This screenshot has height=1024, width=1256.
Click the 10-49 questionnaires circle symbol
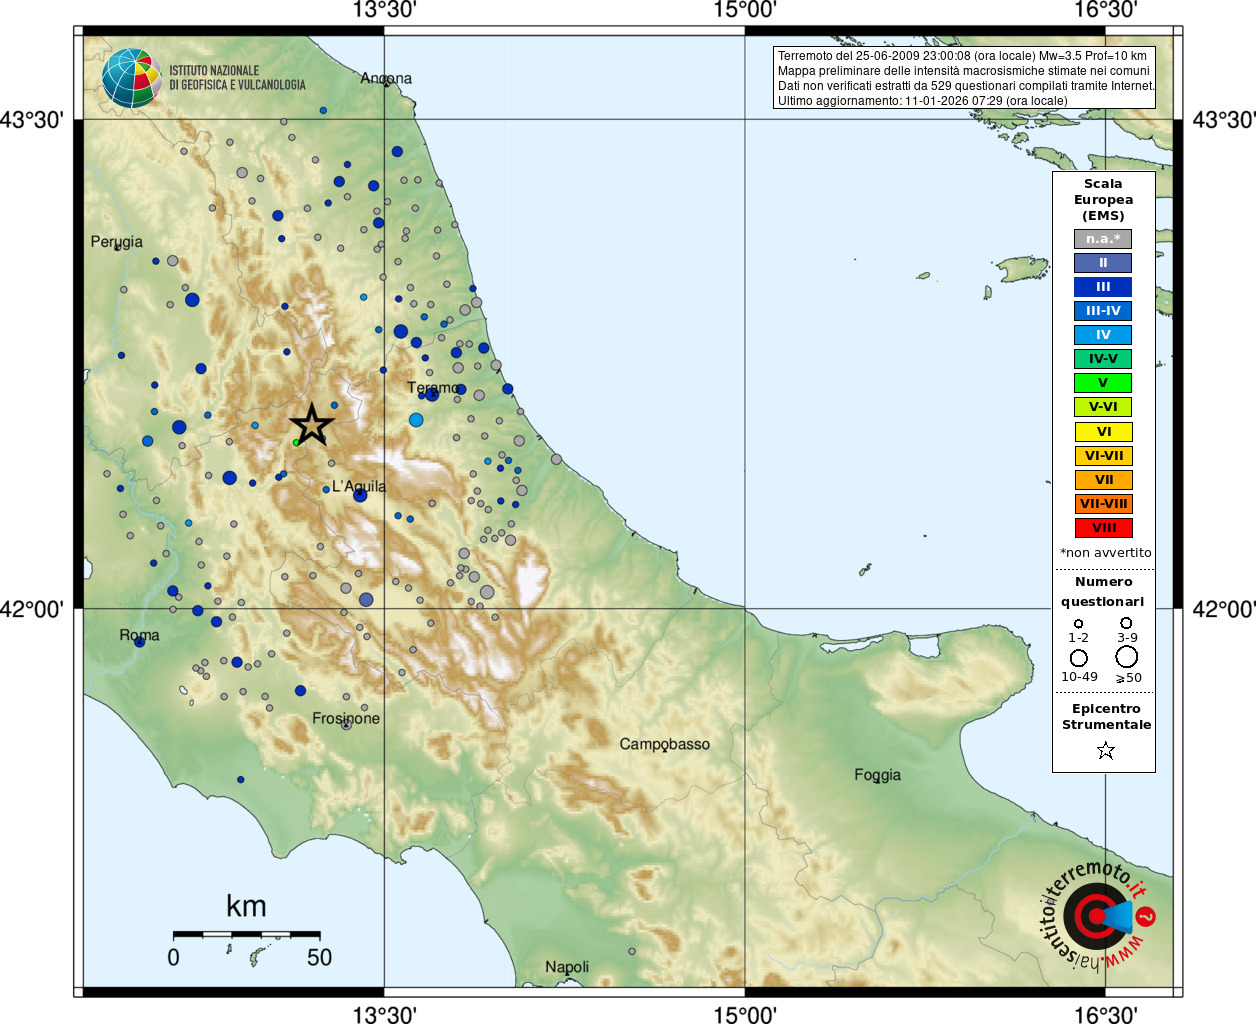click(1079, 658)
